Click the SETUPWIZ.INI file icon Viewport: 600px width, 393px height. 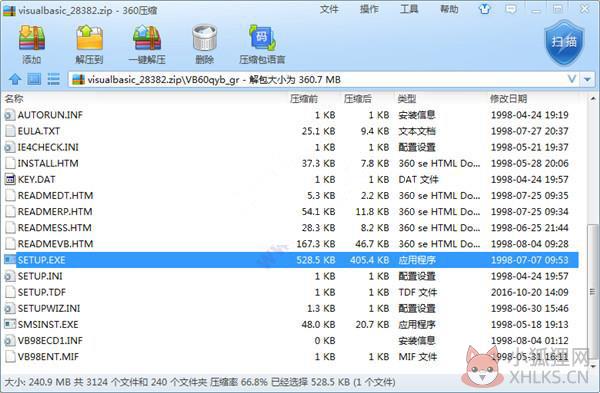point(10,308)
